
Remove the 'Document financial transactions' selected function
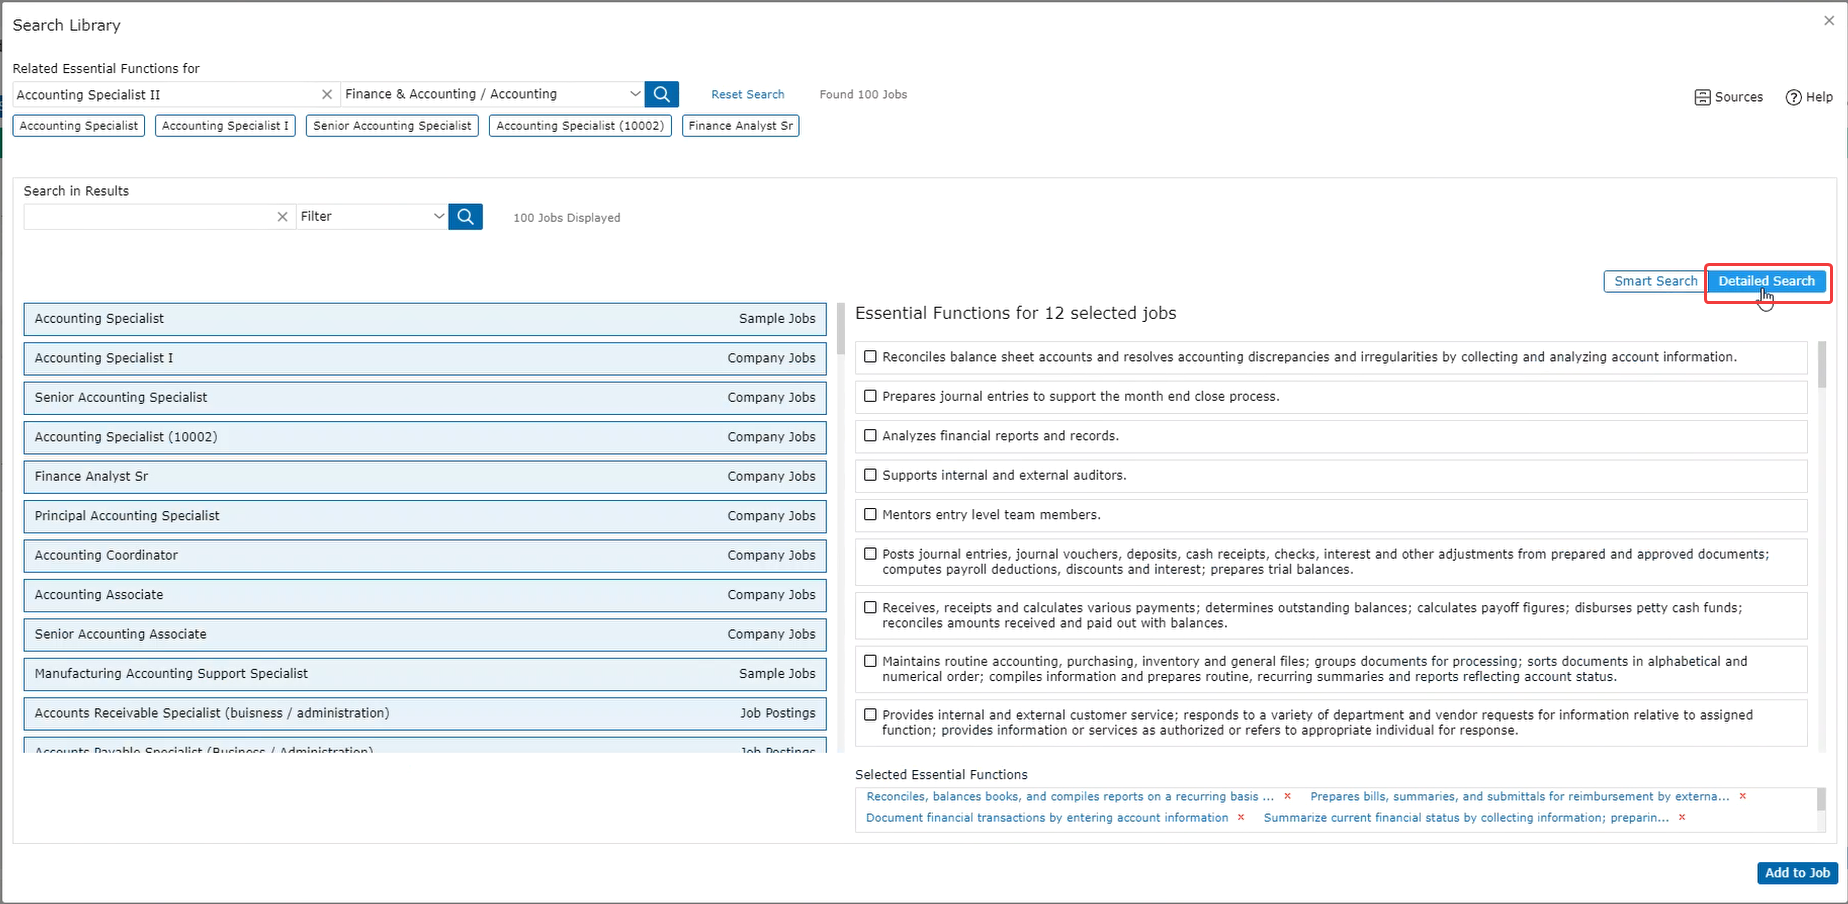pos(1241,818)
